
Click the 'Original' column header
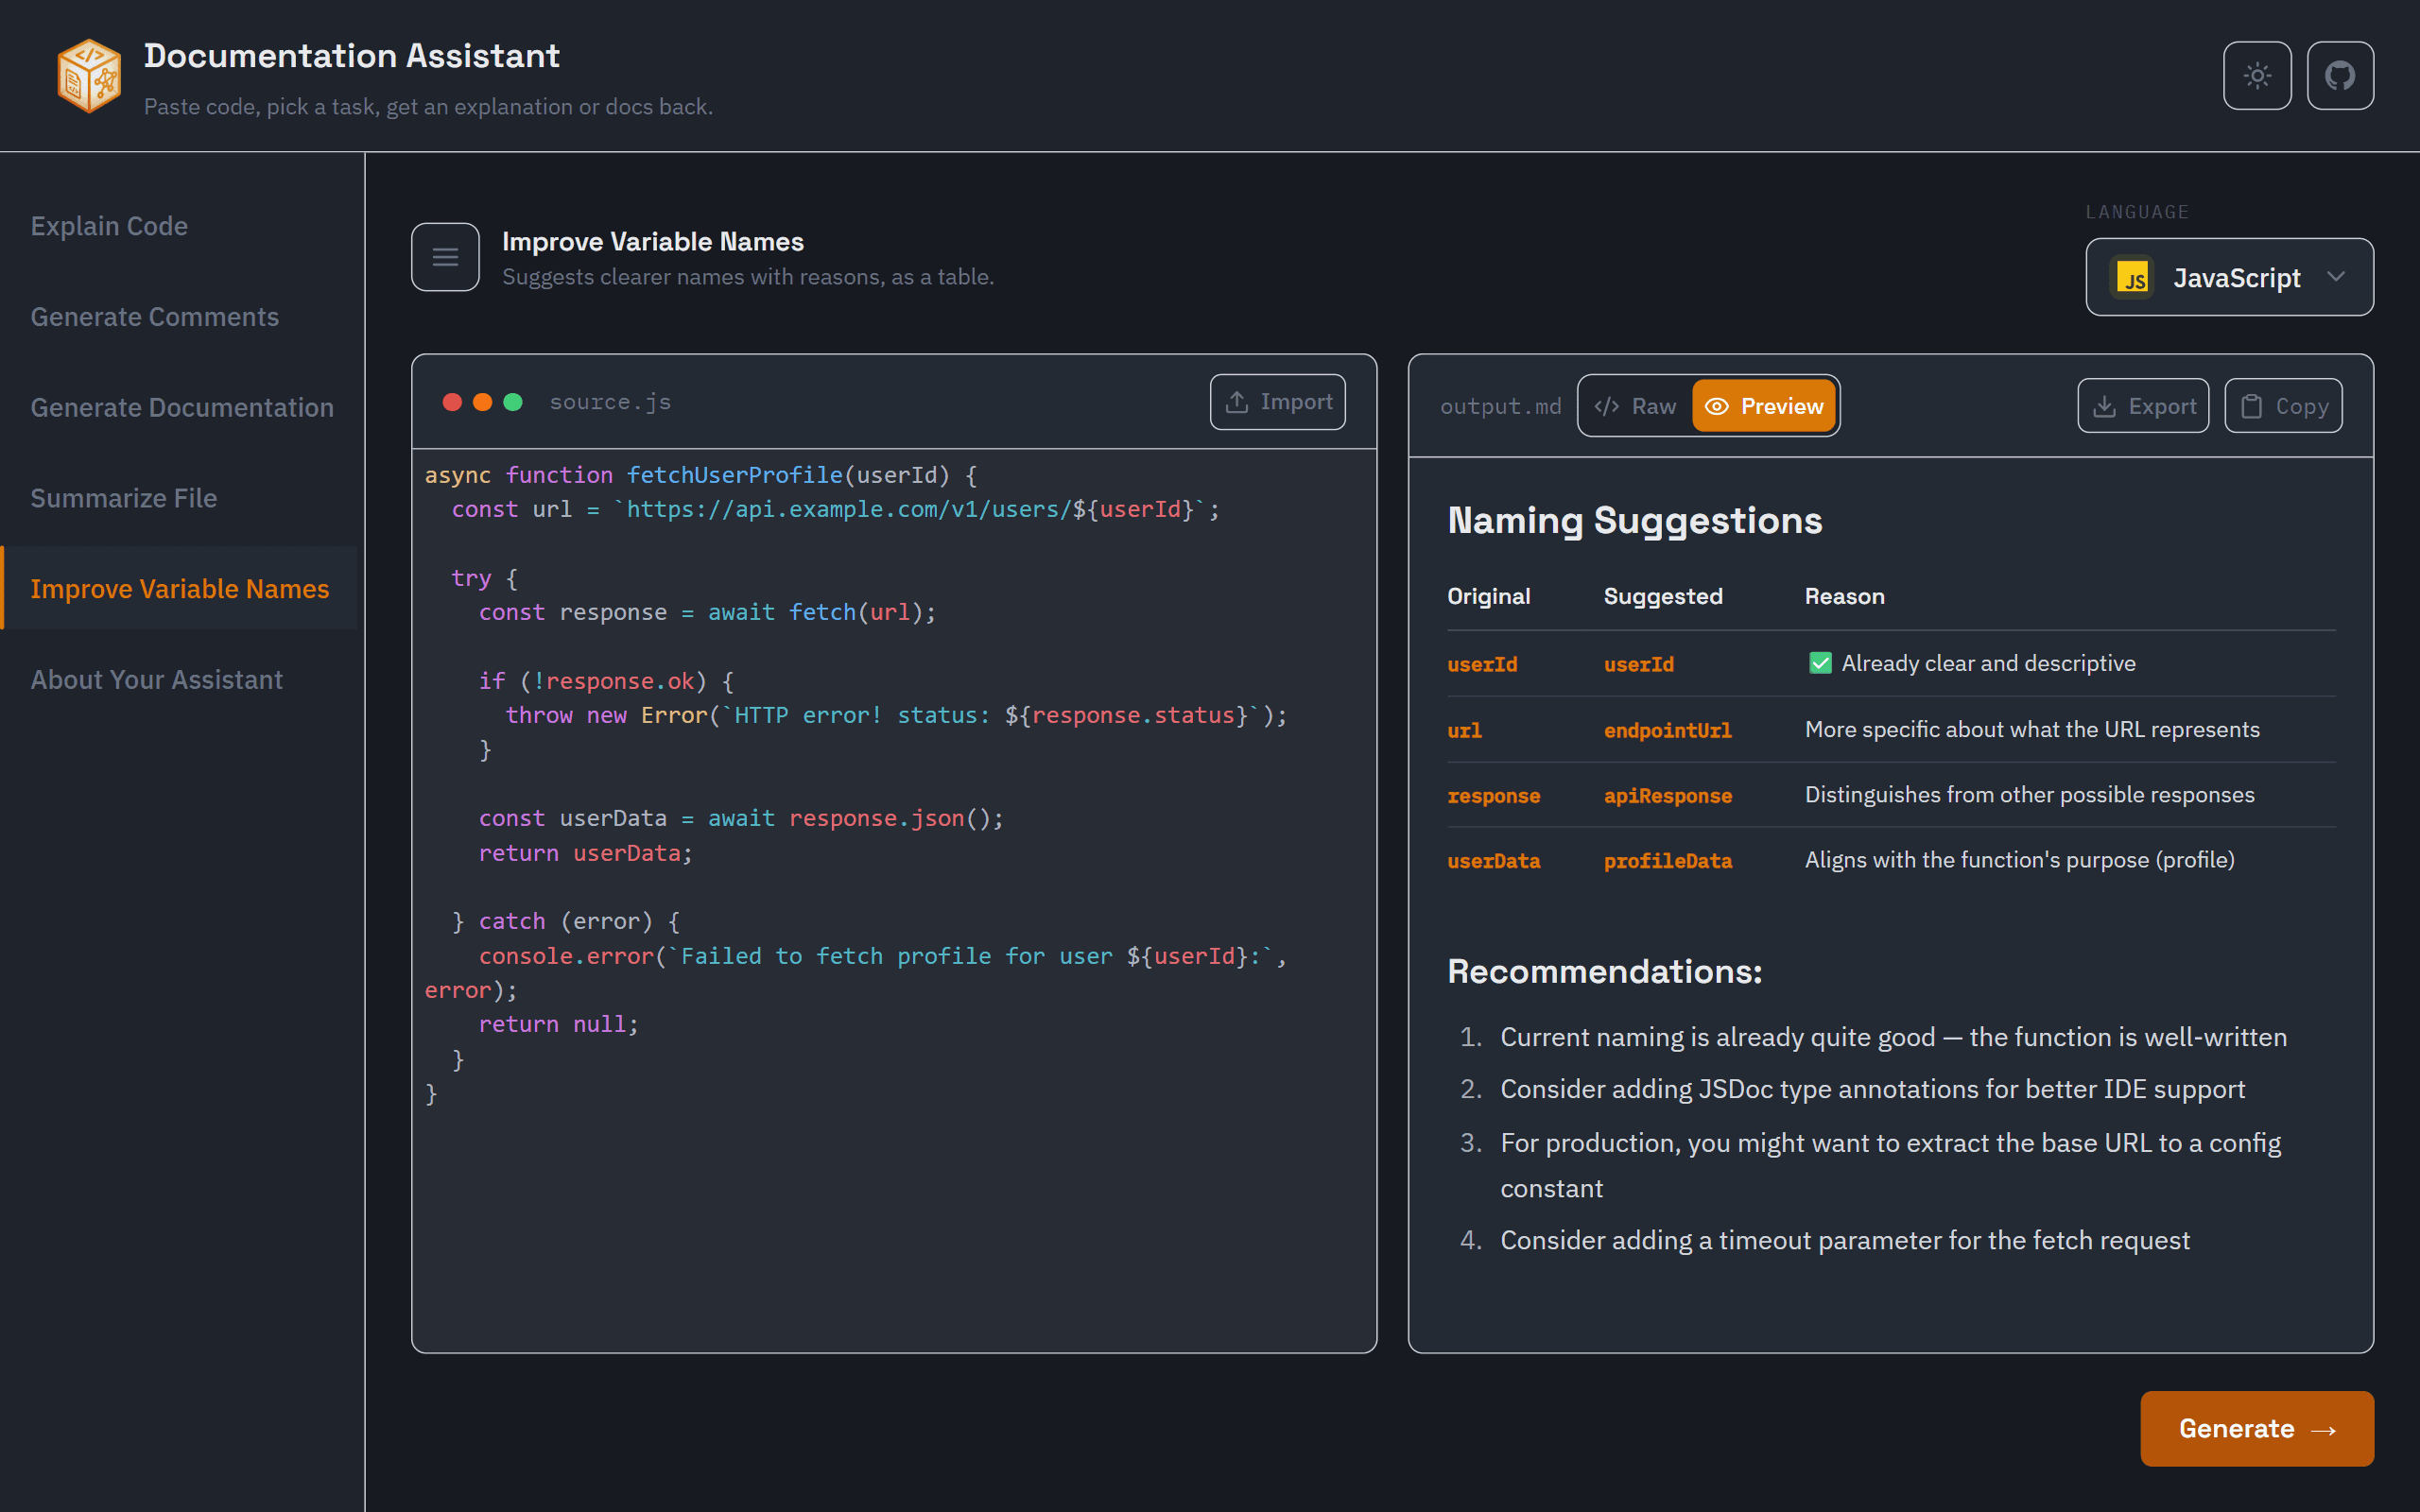coord(1488,596)
